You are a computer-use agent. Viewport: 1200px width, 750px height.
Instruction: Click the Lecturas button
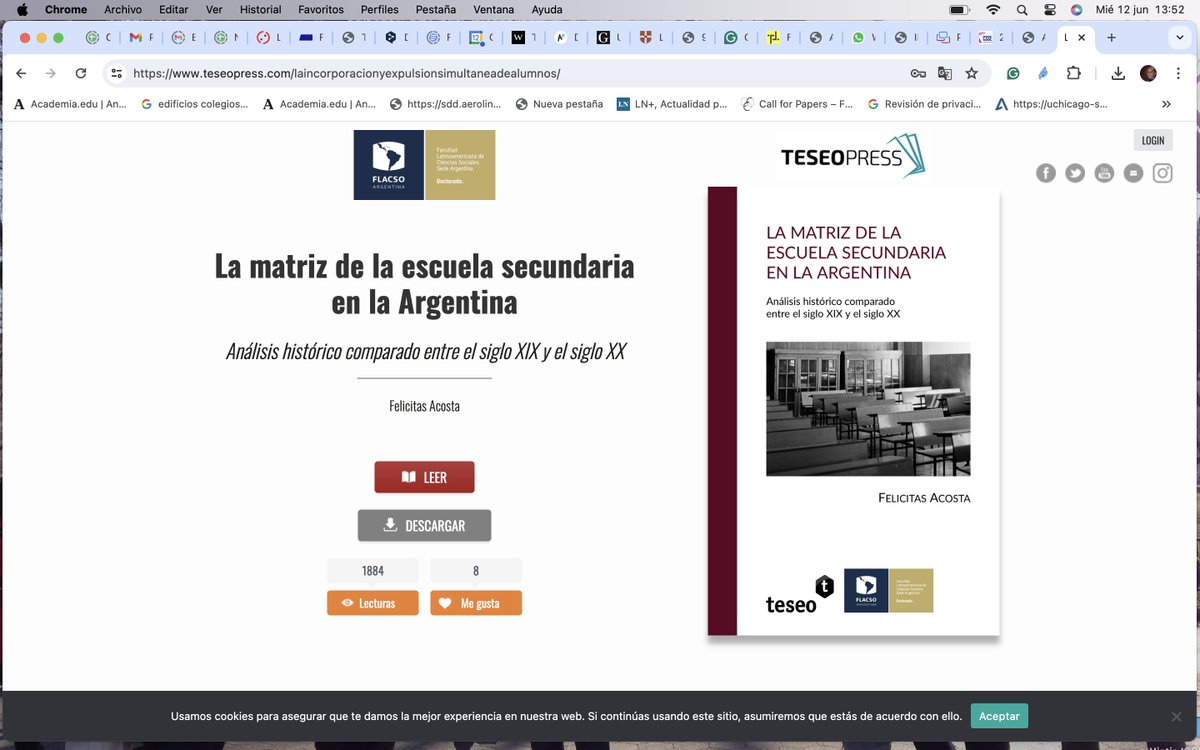pyautogui.click(x=373, y=603)
